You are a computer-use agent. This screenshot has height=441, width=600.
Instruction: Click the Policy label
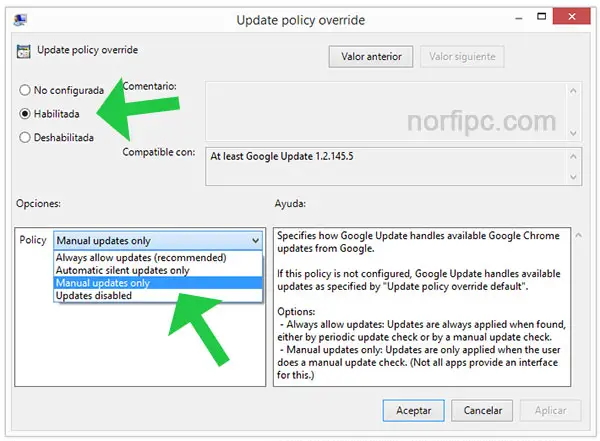pos(33,240)
